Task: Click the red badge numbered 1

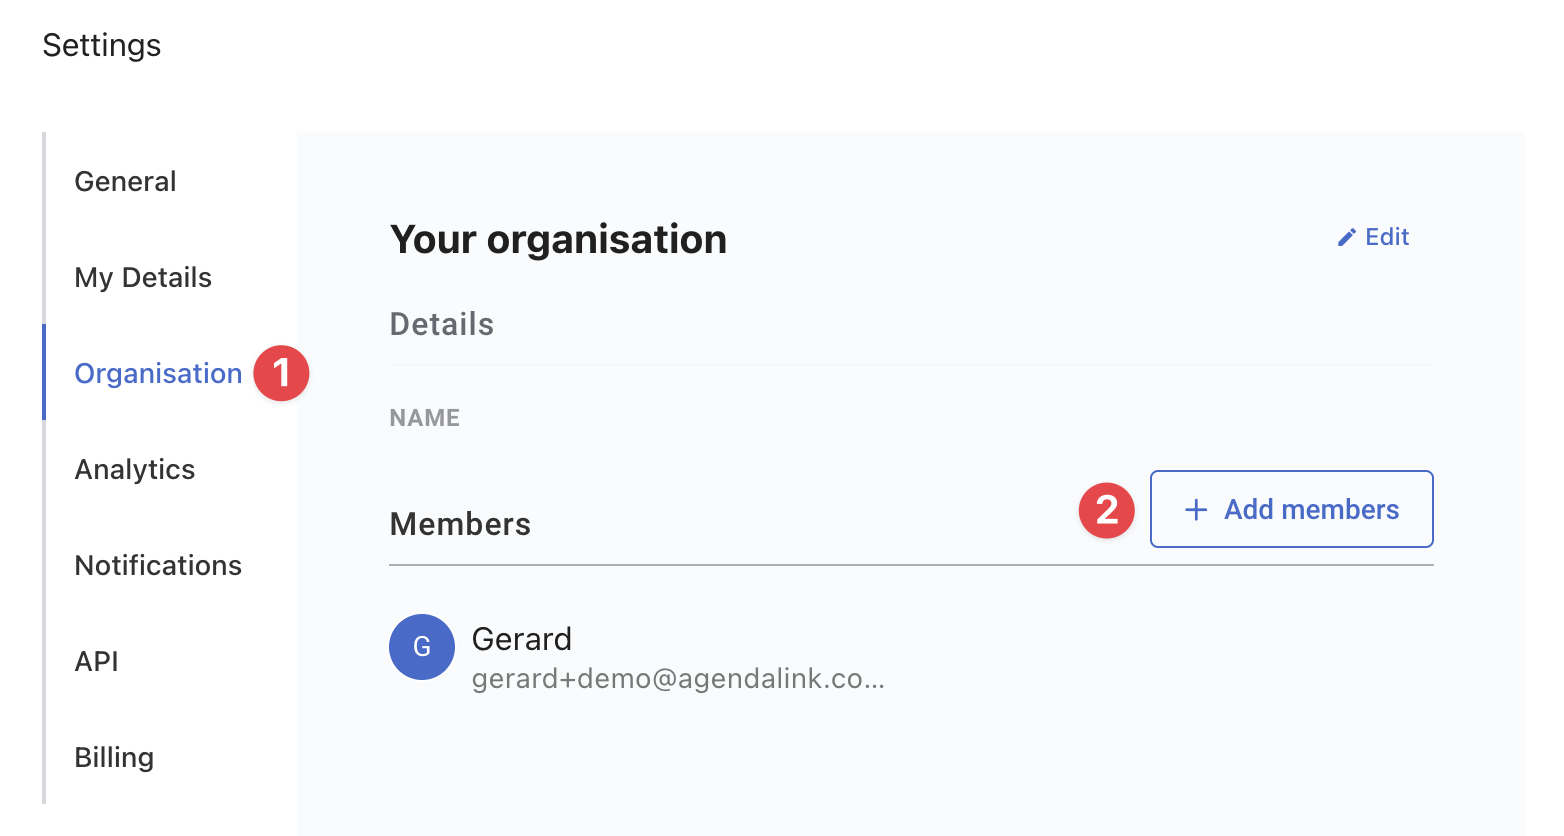Action: [x=281, y=372]
